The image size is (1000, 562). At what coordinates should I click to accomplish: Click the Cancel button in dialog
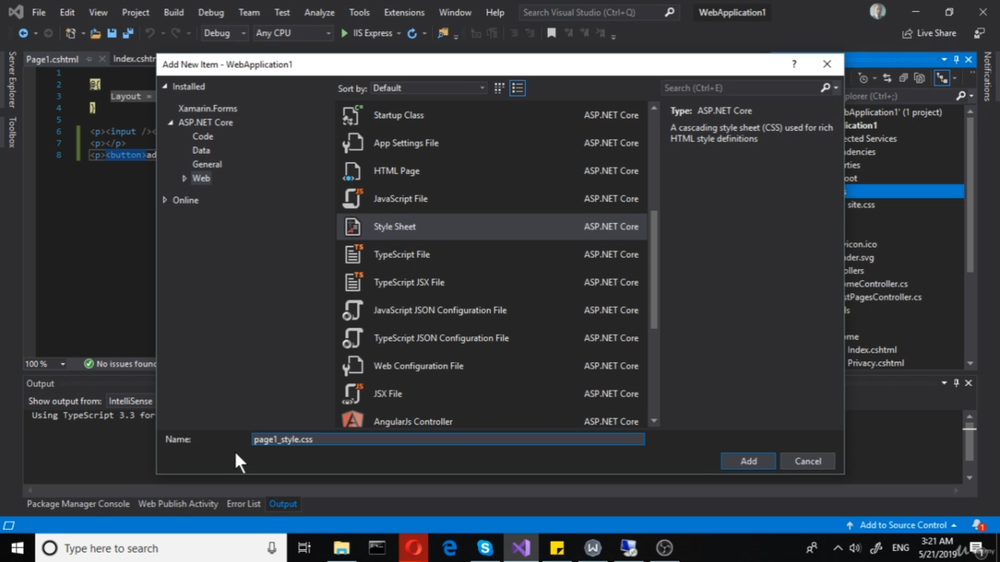(x=808, y=461)
